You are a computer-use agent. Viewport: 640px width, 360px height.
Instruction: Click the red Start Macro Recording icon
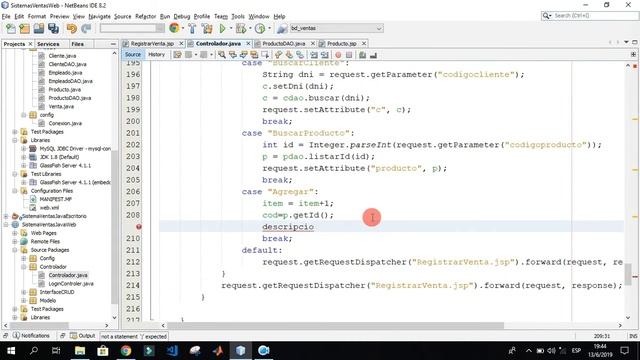(x=338, y=55)
